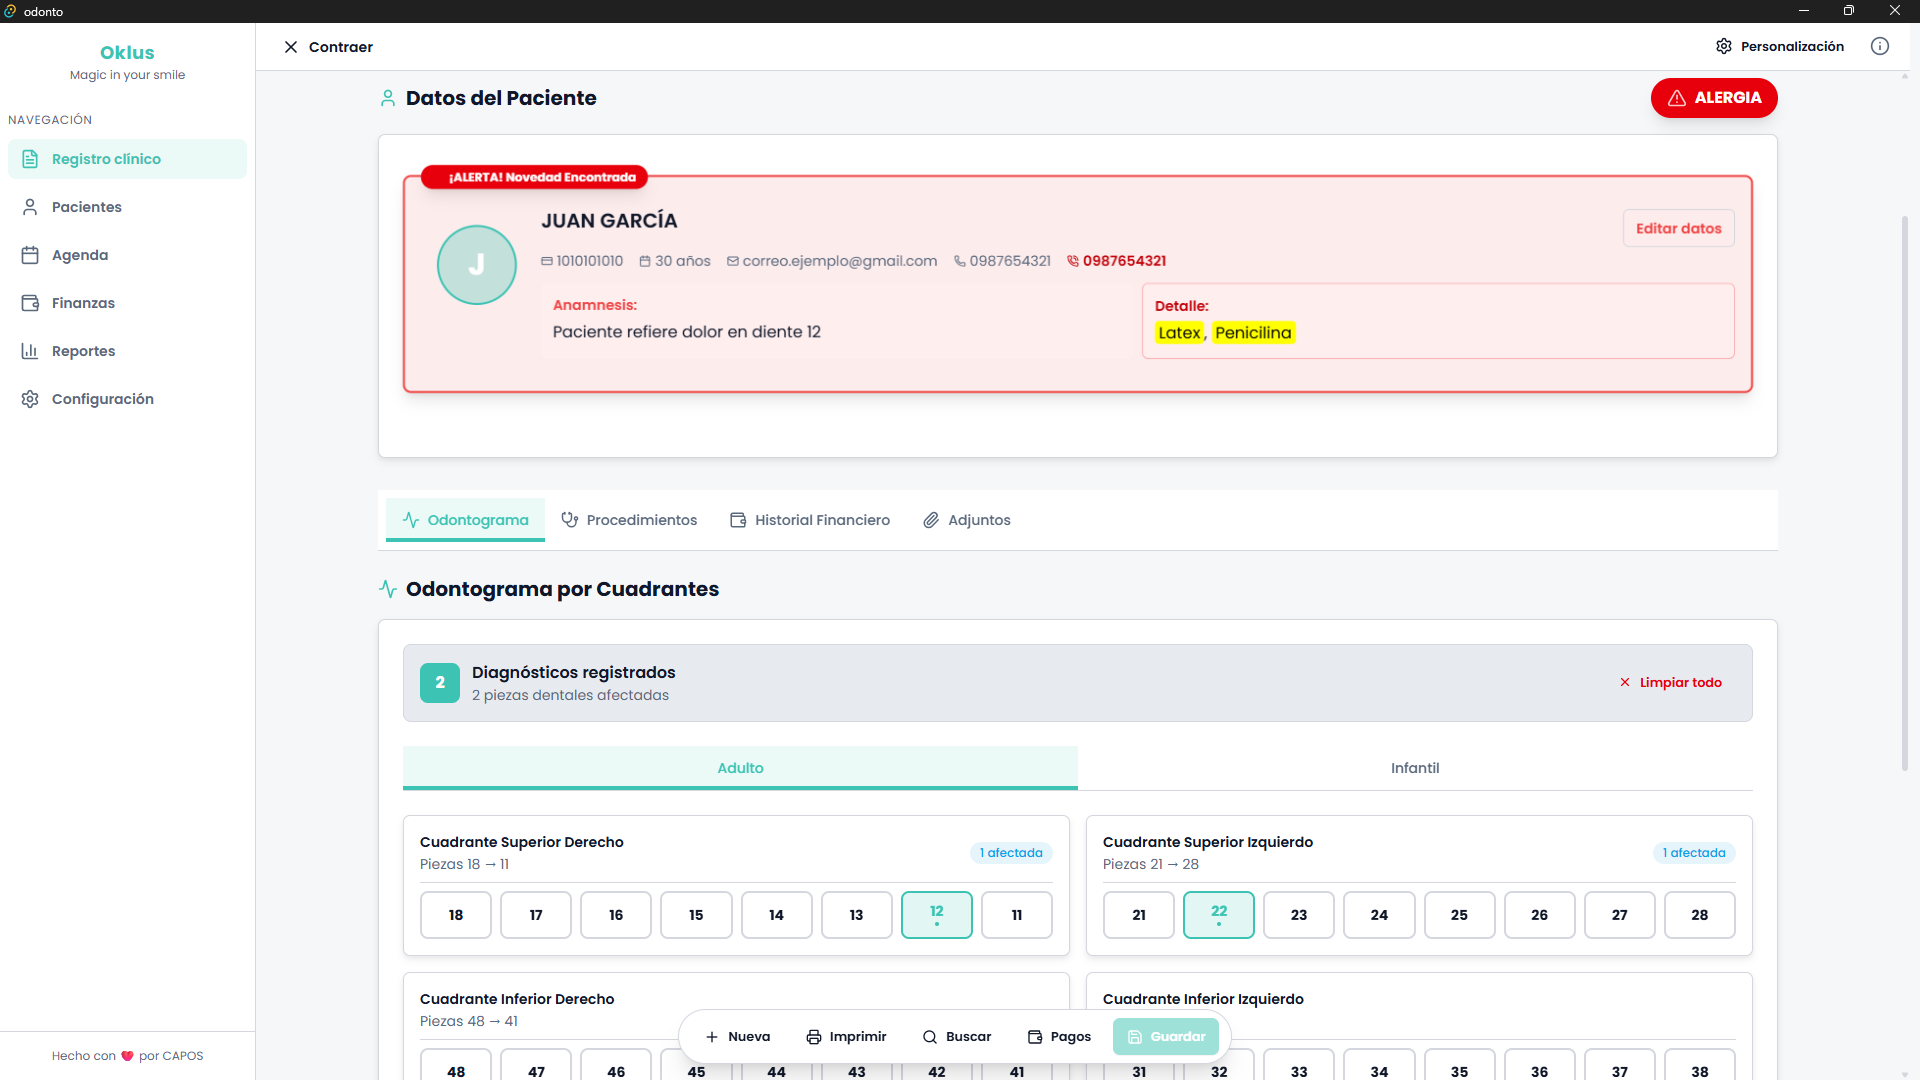The image size is (1920, 1080).
Task: Click the Editar datos button
Action: coord(1678,228)
